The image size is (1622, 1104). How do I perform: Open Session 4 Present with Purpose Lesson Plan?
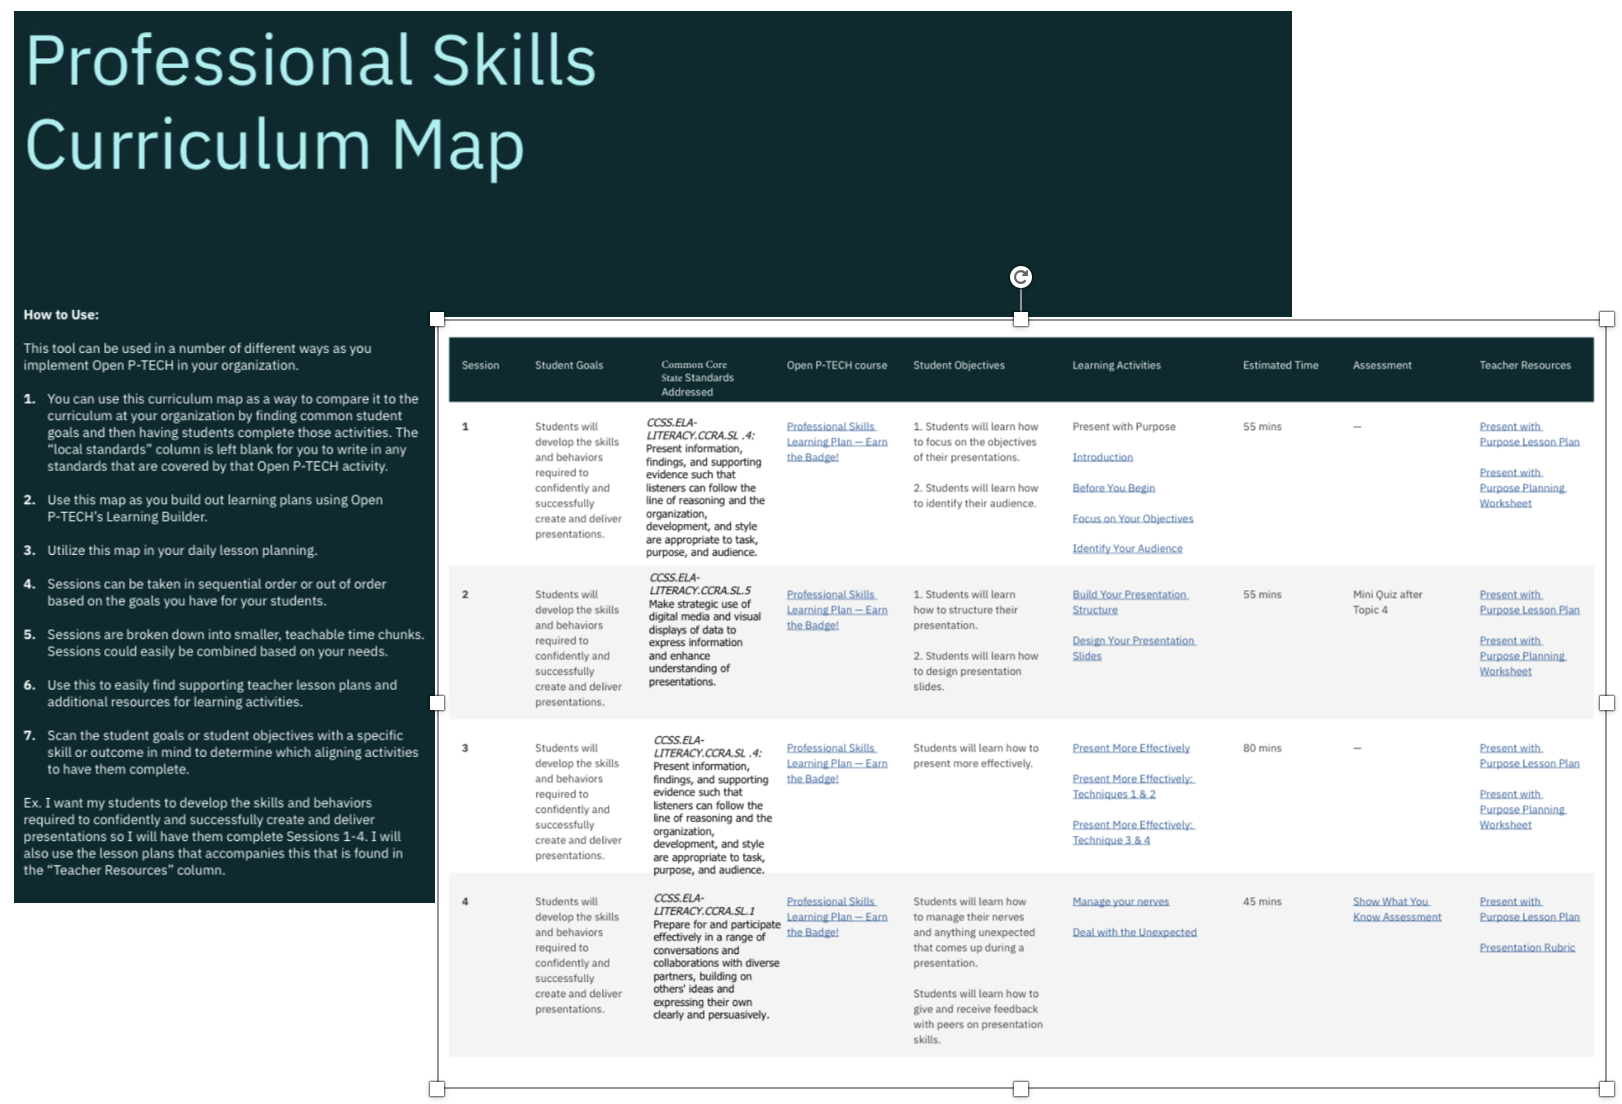click(1529, 909)
